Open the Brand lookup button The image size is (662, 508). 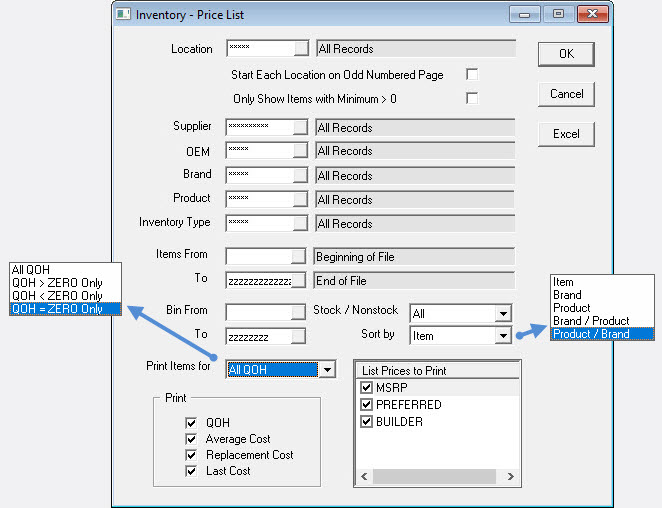point(300,175)
